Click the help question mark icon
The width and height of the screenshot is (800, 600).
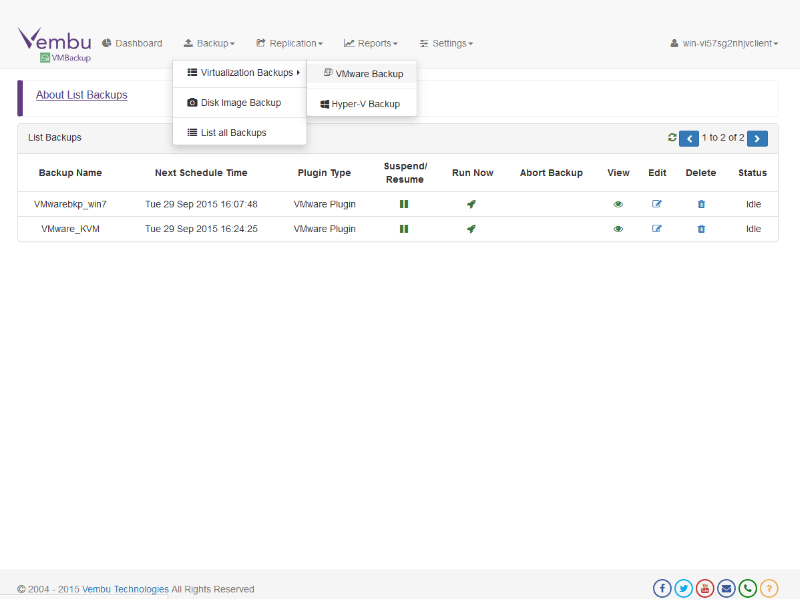coord(769,589)
